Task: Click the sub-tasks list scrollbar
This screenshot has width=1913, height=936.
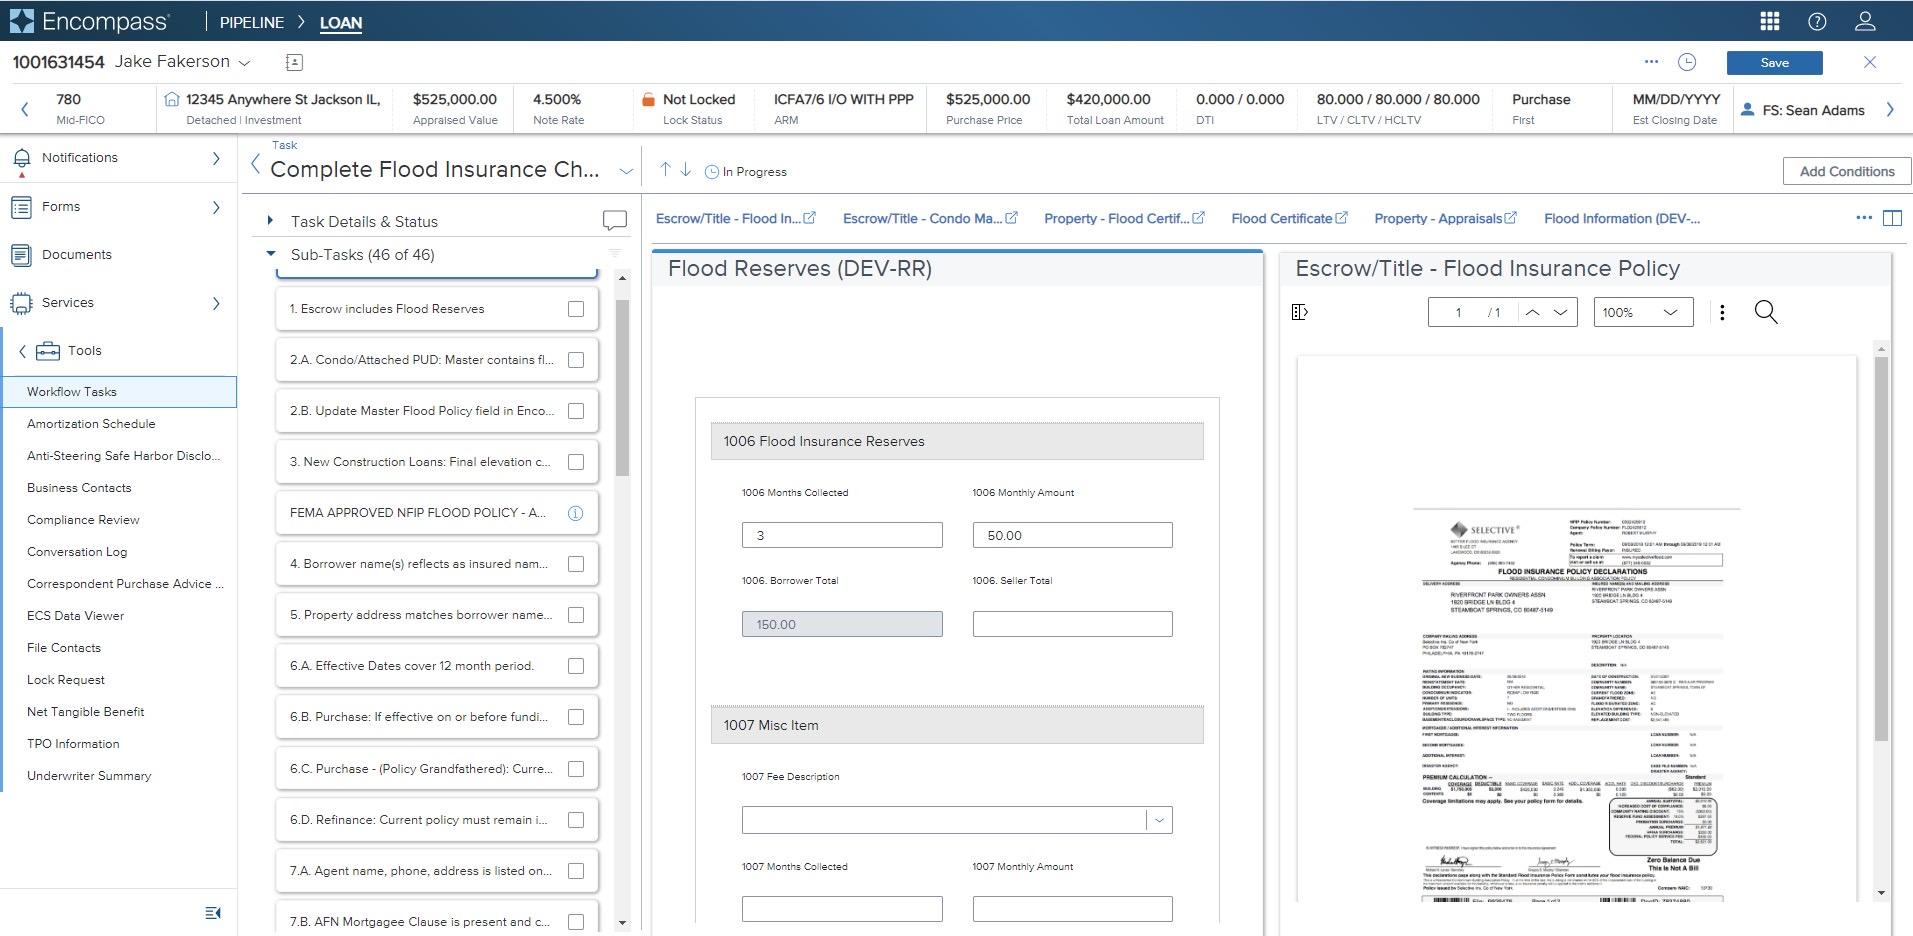Action: tap(622, 388)
